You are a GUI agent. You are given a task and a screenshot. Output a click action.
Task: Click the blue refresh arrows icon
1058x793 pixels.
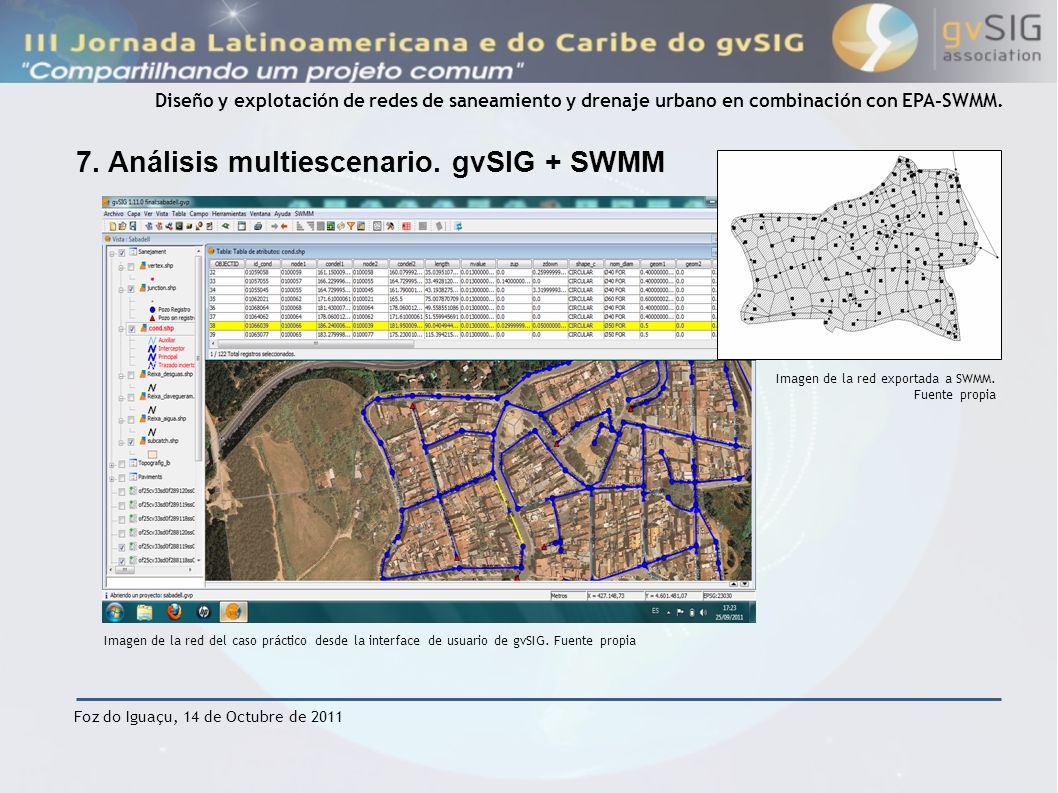459,226
